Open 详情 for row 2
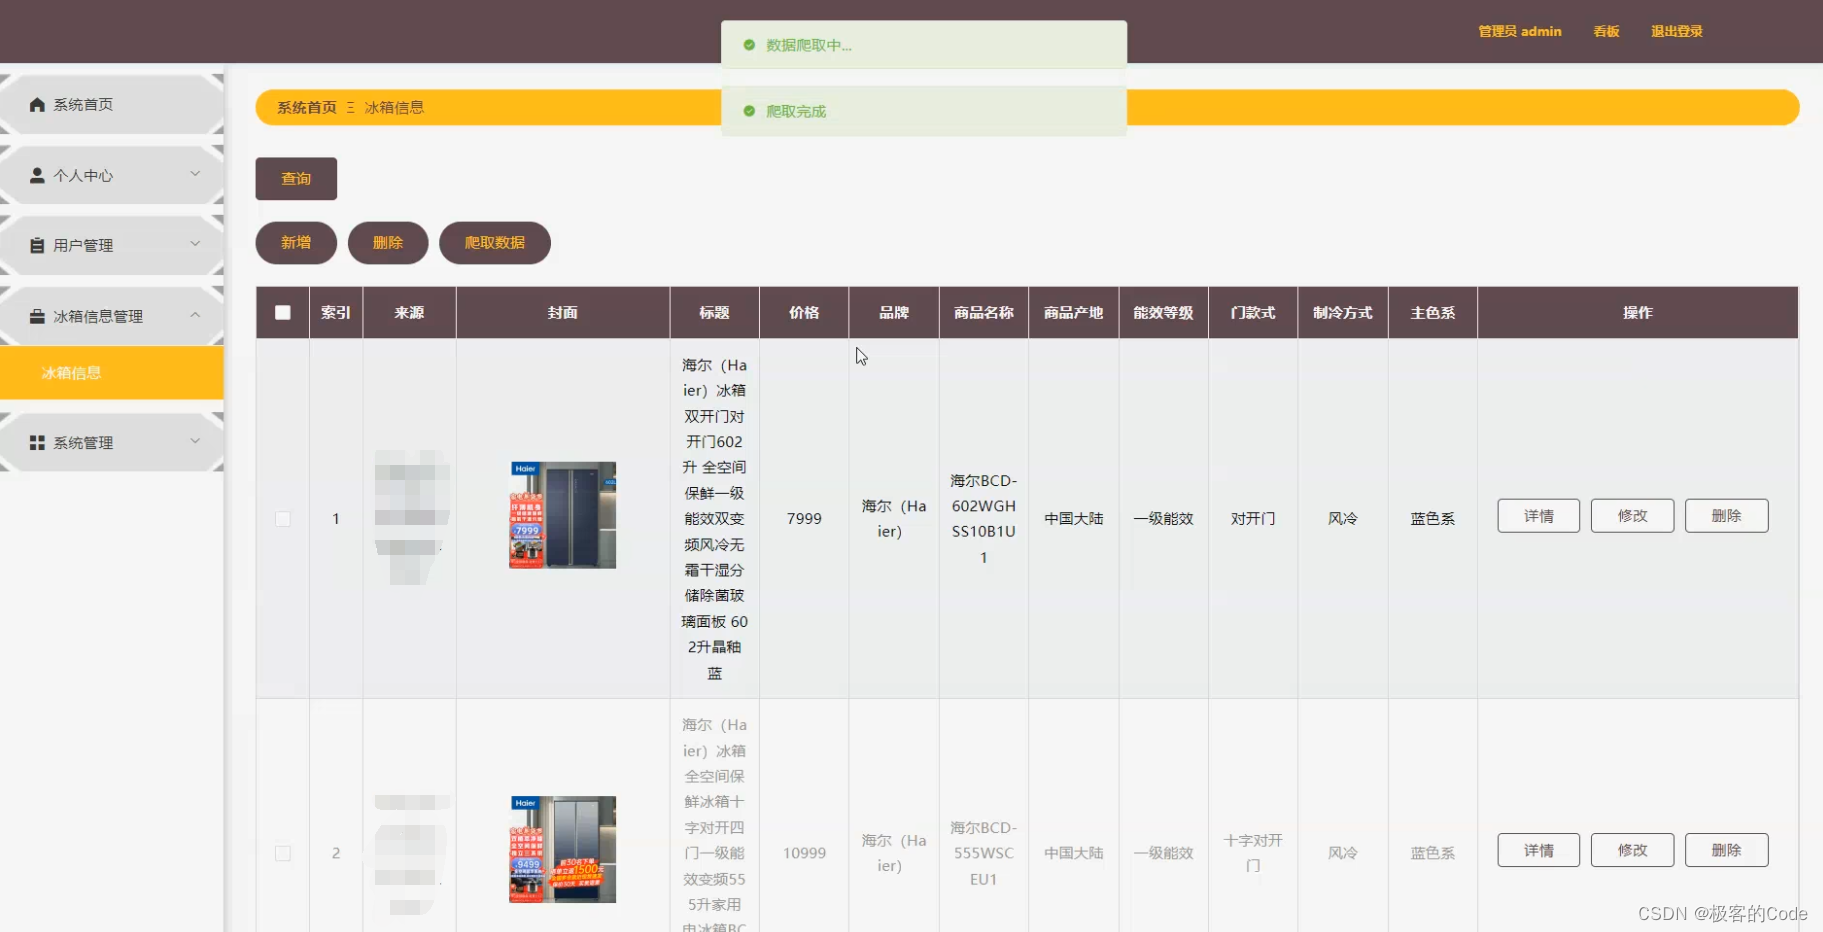The image size is (1823, 932). 1539,850
